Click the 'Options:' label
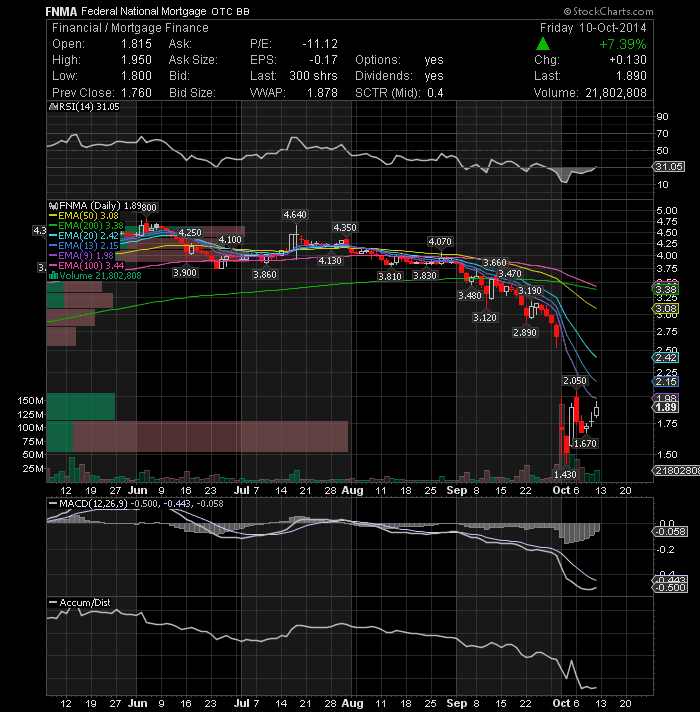Screen dimensions: 700x712 pyautogui.click(x=378, y=60)
